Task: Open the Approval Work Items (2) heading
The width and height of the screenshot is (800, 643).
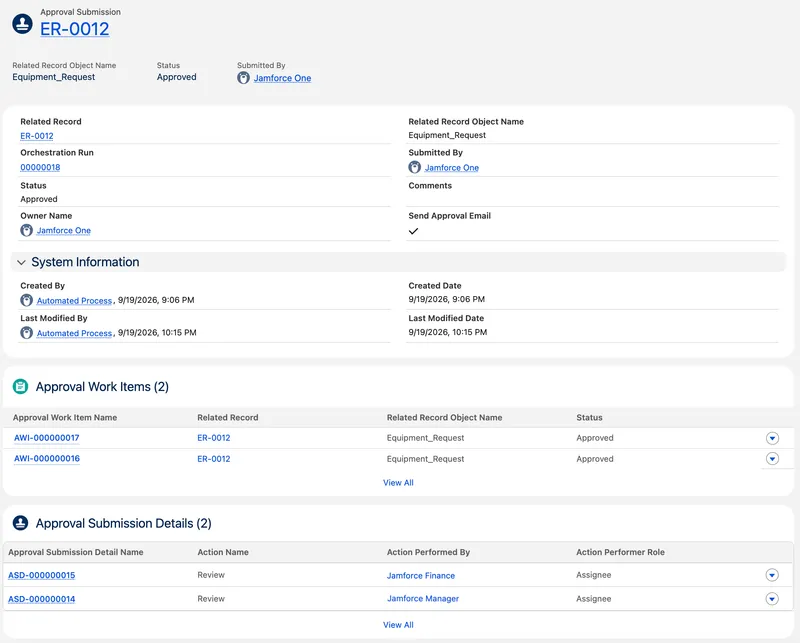Action: (102, 387)
